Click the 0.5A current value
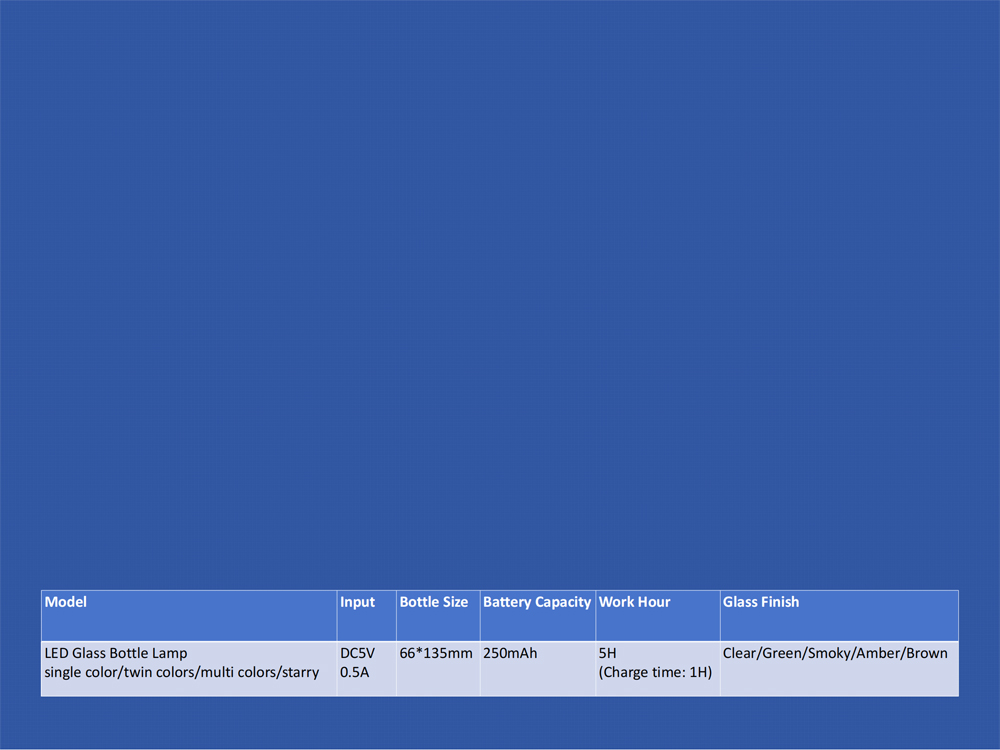1000x750 pixels. 354,673
